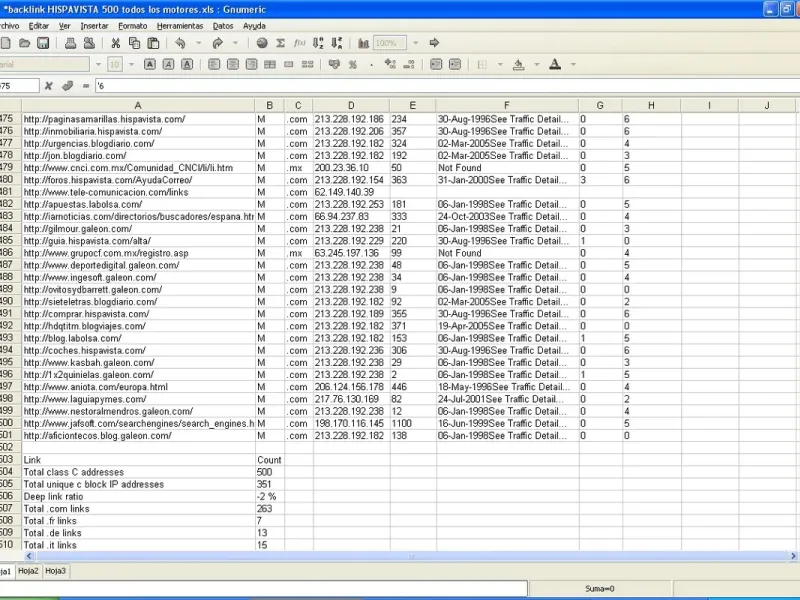Sort descending Z to A
This screenshot has width=800, height=600.
[x=337, y=43]
